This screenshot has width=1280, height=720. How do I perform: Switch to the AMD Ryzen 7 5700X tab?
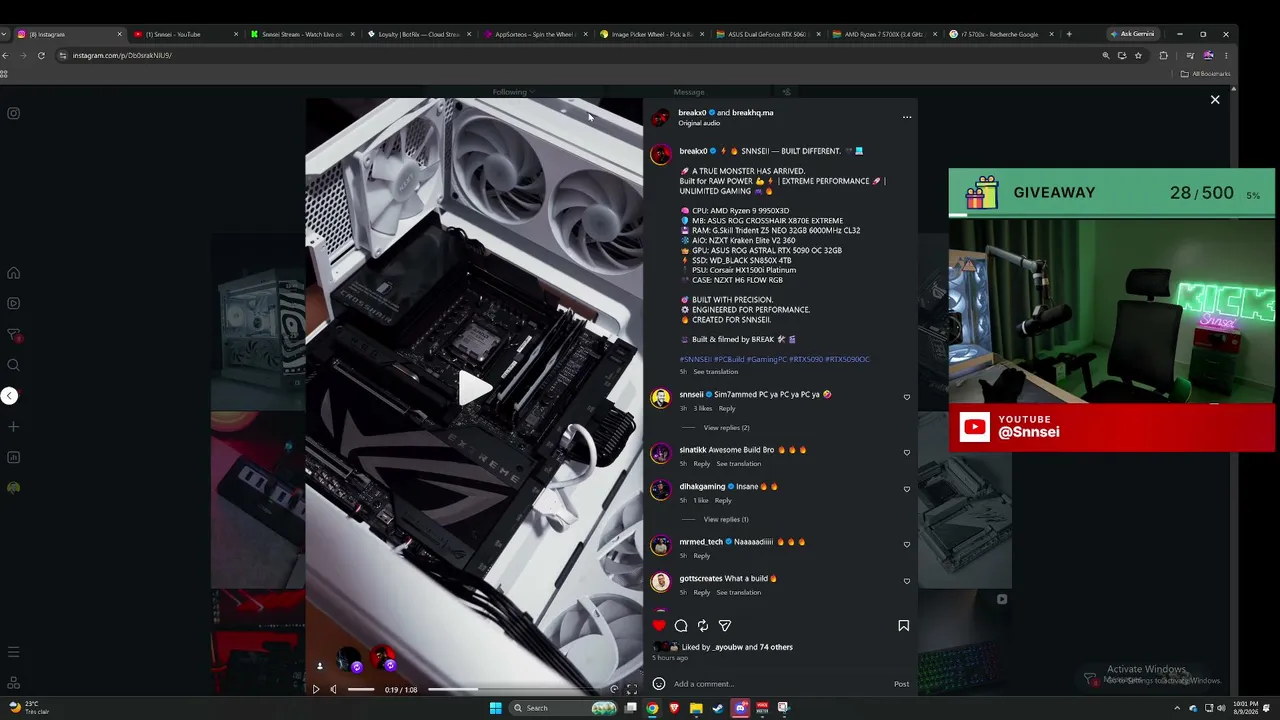(x=884, y=34)
